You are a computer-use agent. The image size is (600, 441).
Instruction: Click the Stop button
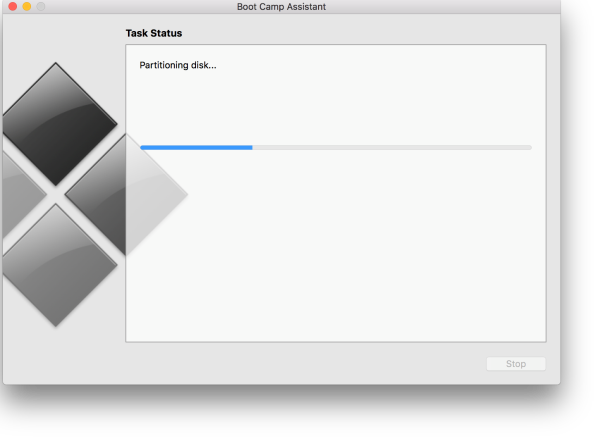(515, 364)
